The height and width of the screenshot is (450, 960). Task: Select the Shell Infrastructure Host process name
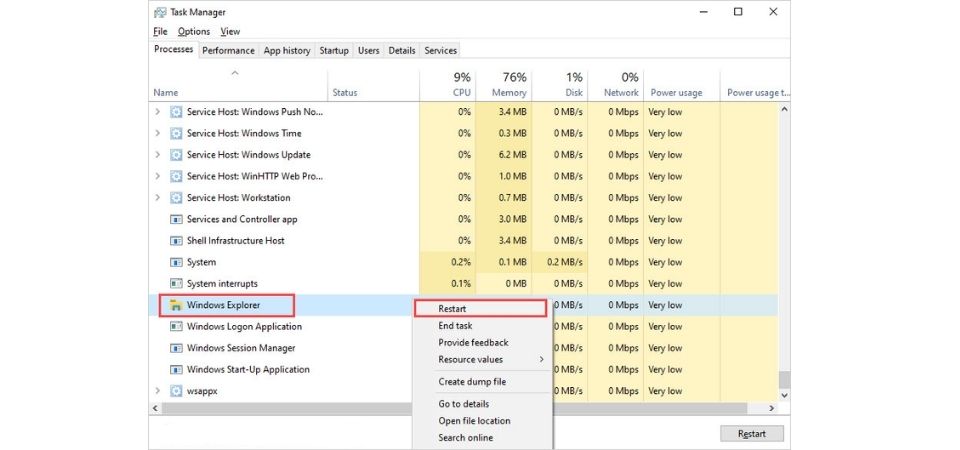[x=236, y=241]
